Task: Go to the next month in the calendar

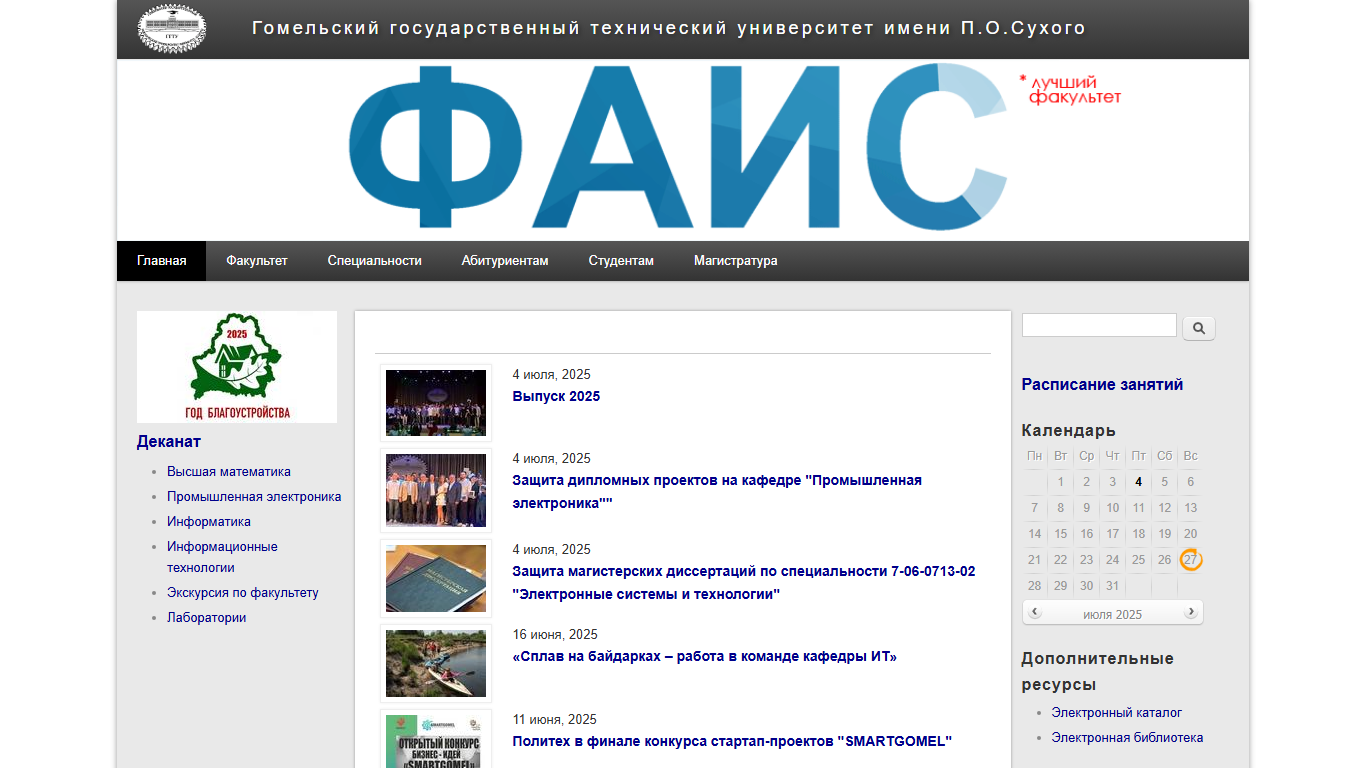Action: [x=1190, y=613]
